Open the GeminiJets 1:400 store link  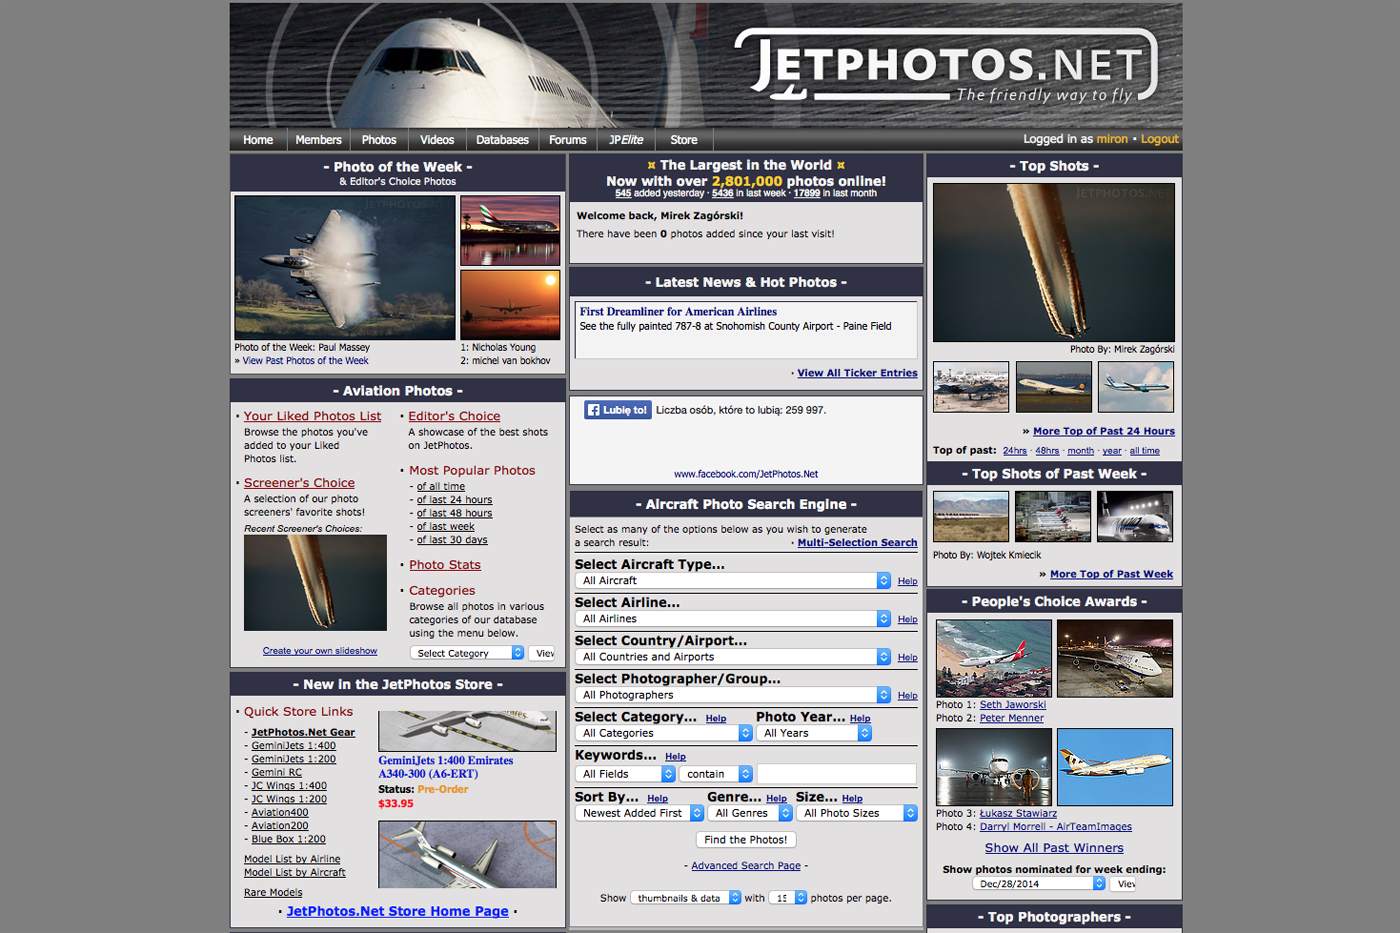(293, 745)
